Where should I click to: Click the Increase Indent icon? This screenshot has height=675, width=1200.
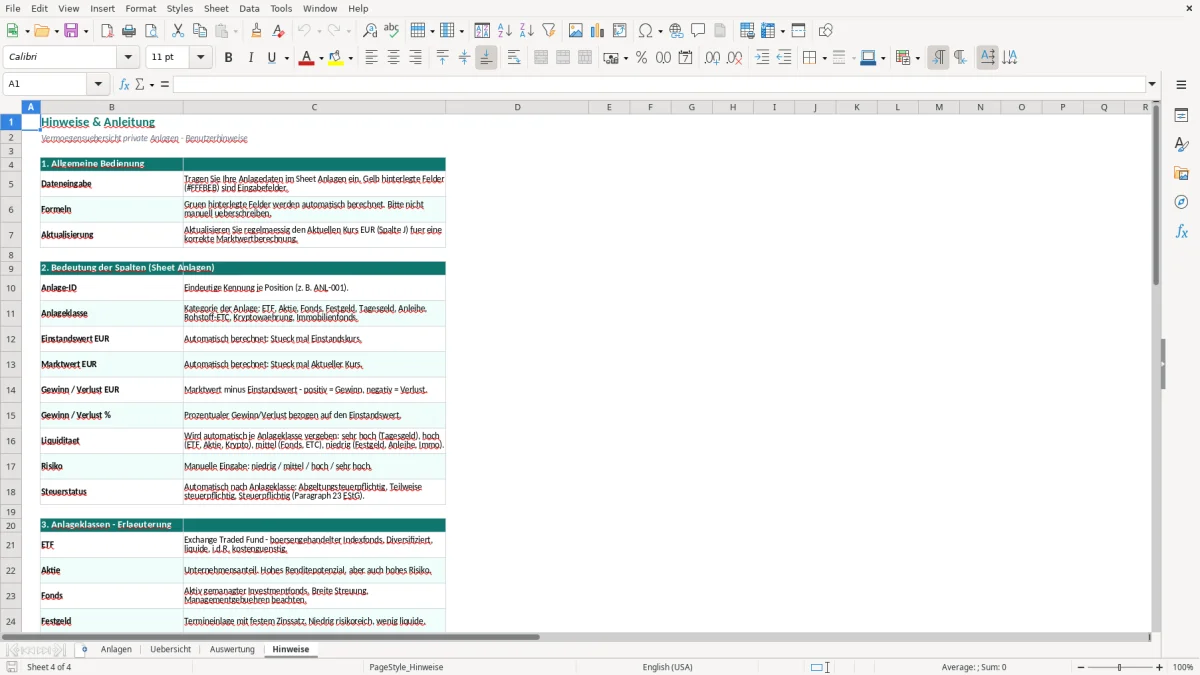[762, 58]
